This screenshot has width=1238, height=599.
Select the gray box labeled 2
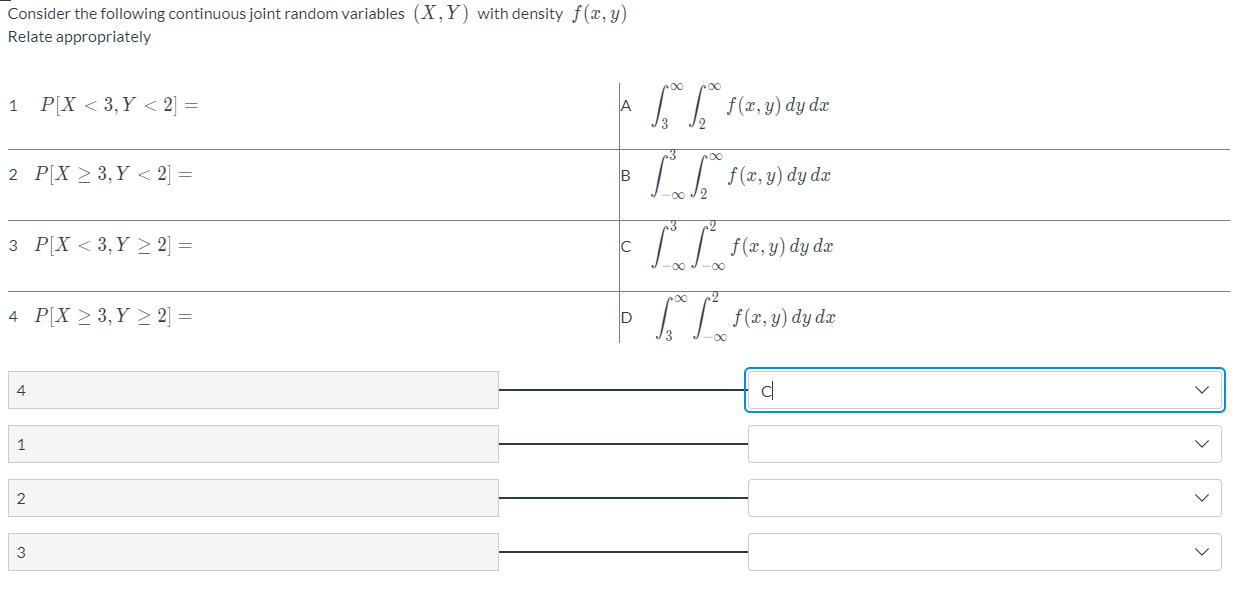tap(250, 497)
